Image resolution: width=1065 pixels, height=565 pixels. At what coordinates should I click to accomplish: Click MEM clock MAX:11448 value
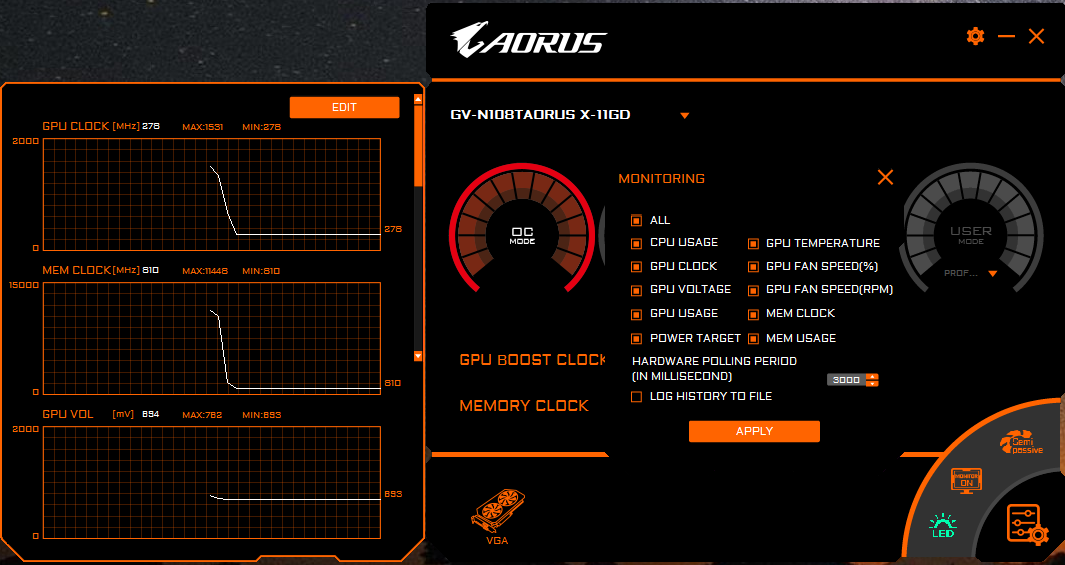point(205,271)
